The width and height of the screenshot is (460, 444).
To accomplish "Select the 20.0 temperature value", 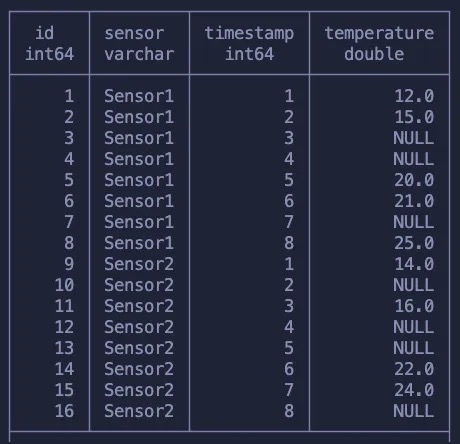I will pyautogui.click(x=414, y=180).
